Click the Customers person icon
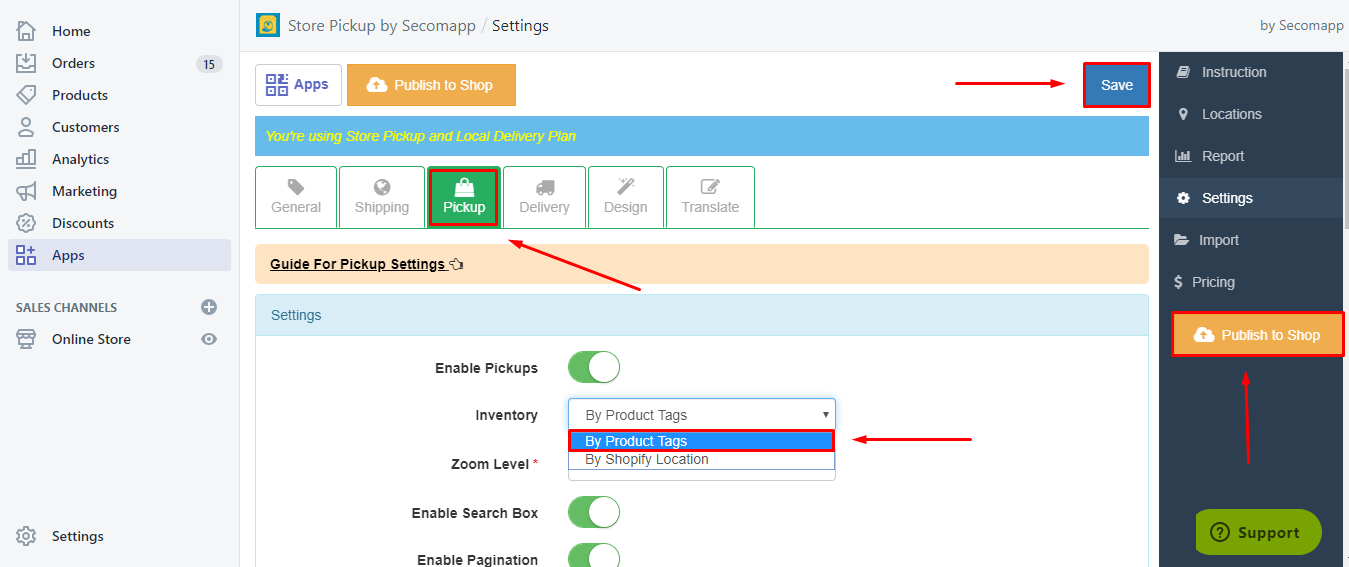This screenshot has height=567, width=1349. (26, 127)
